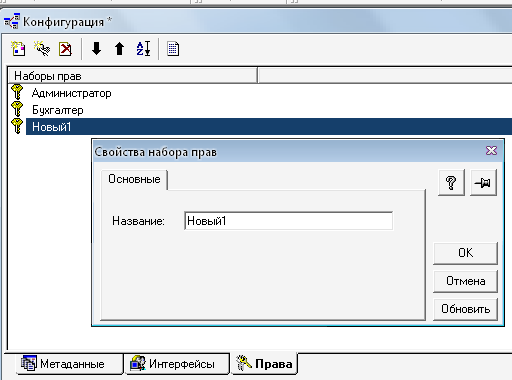Click the Наборы прав column header
Screen dimensions: 512x380
(133, 76)
